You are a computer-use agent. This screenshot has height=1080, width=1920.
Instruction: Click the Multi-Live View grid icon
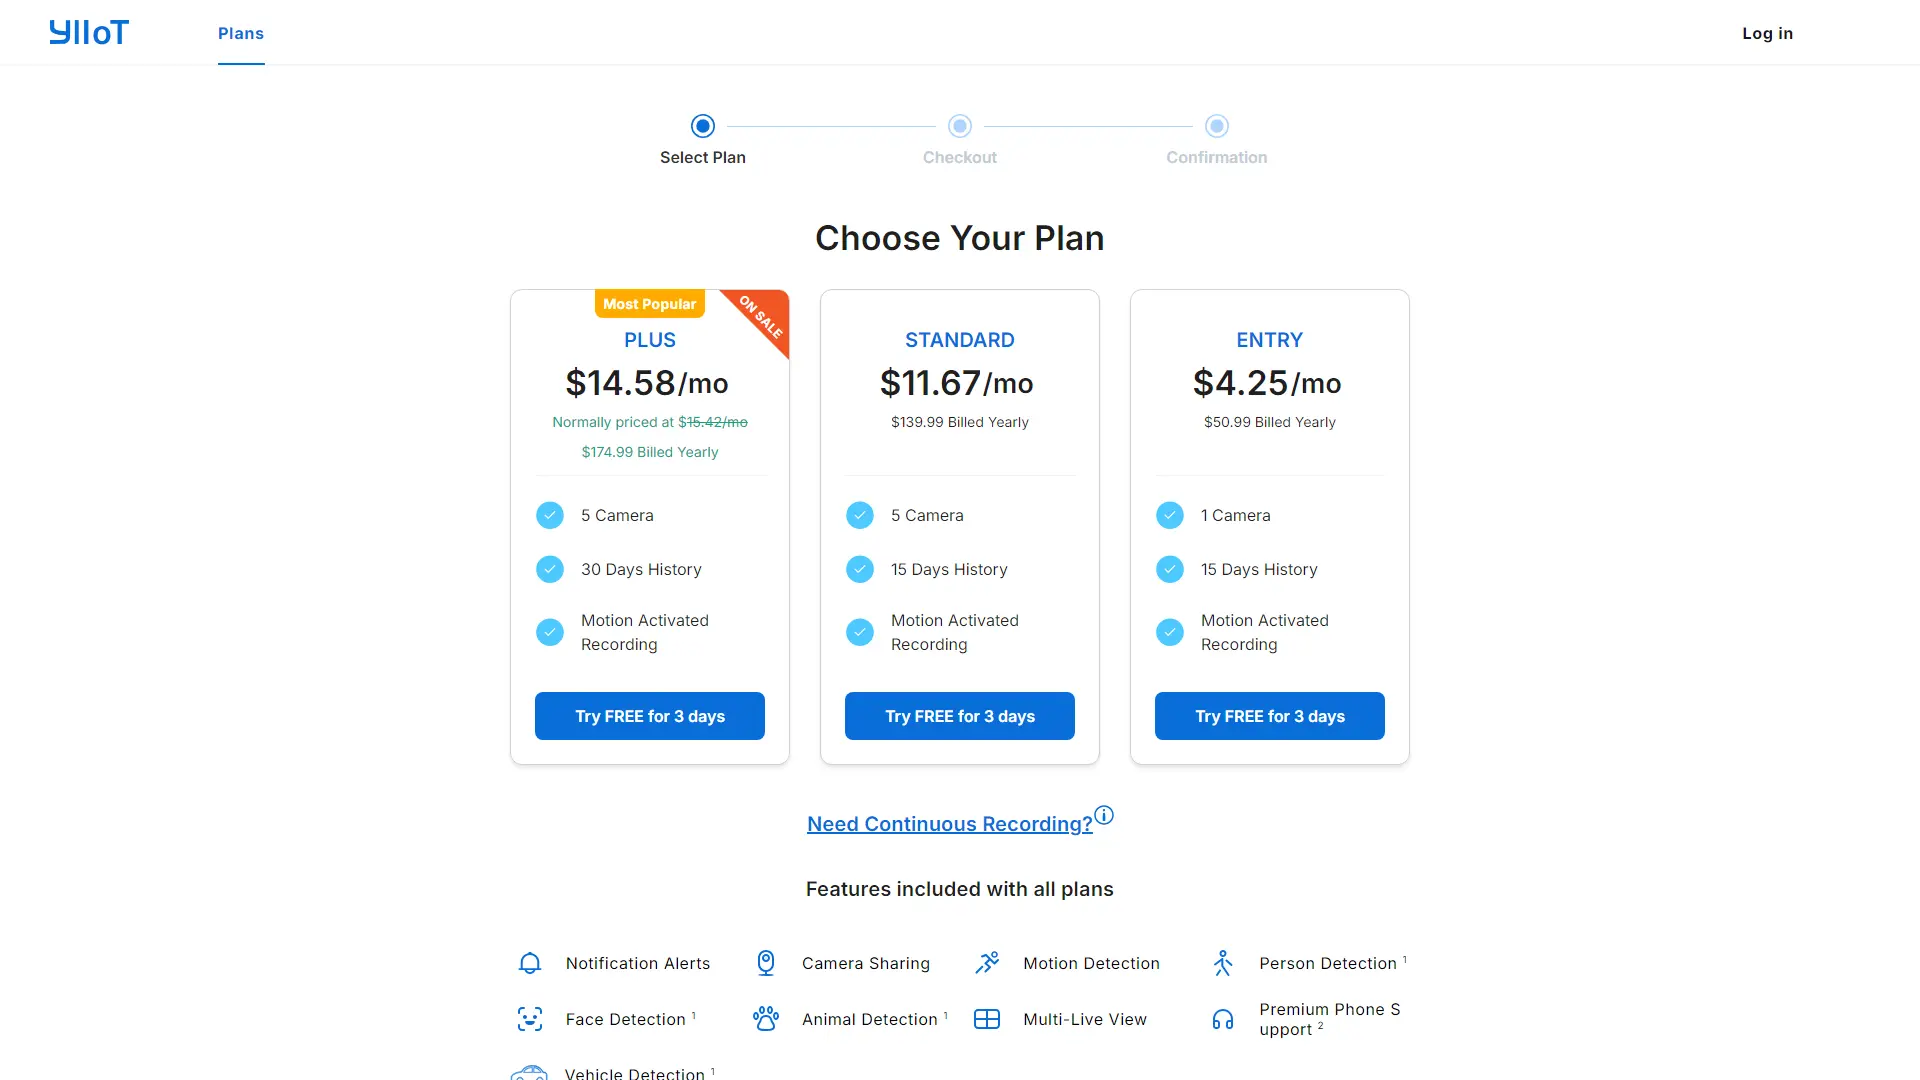pos(987,1018)
